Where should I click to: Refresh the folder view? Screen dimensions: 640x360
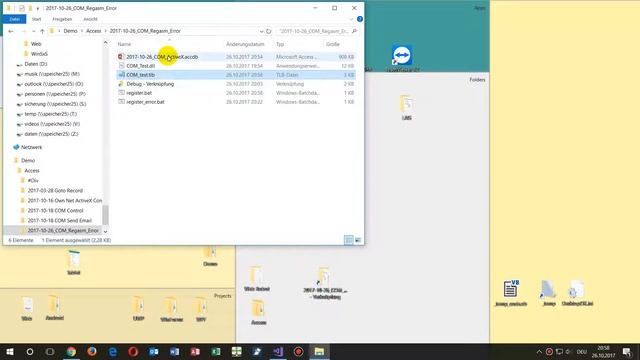[x=269, y=31]
